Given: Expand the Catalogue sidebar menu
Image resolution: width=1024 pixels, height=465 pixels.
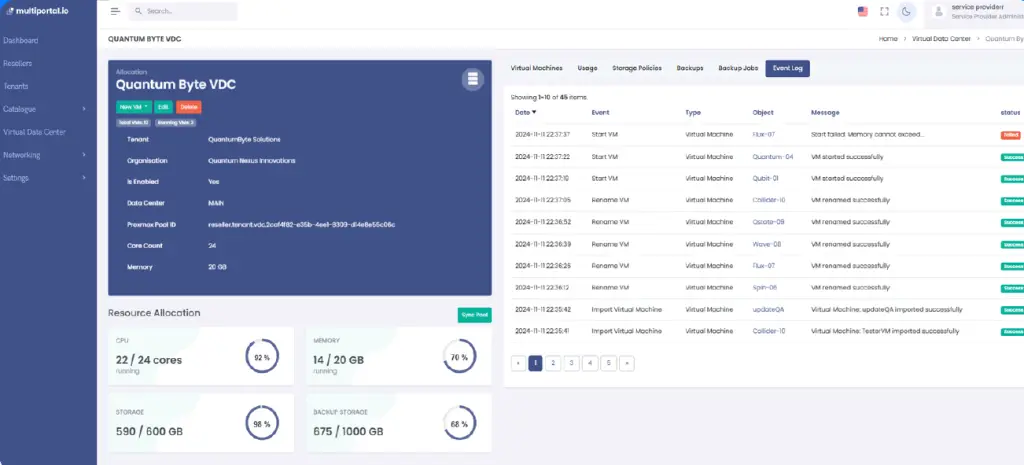Looking at the screenshot, I should (44, 109).
